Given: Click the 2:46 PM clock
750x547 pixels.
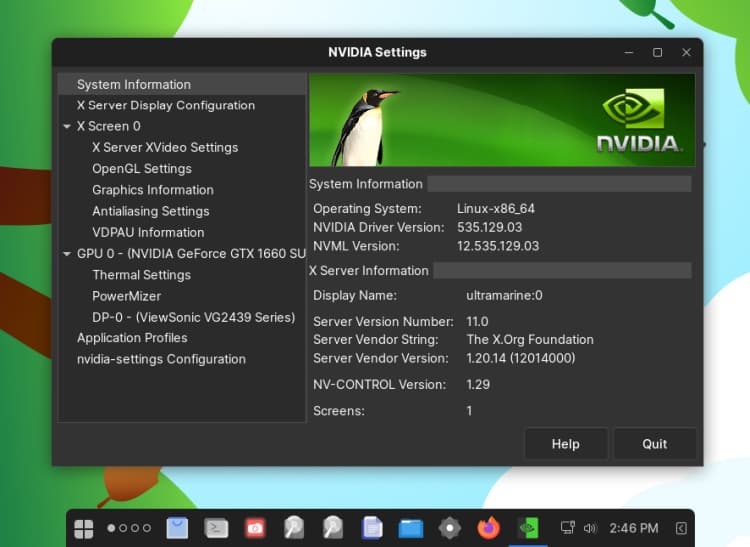Looking at the screenshot, I should point(634,528).
